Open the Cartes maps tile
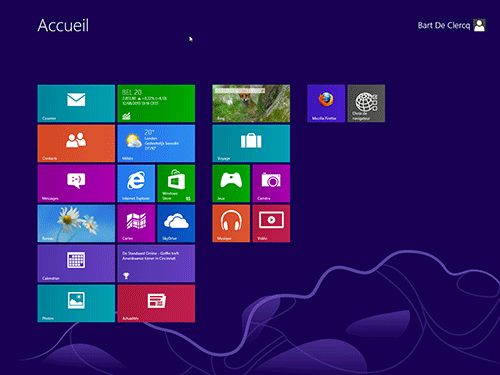This screenshot has width=500, height=375. [136, 223]
